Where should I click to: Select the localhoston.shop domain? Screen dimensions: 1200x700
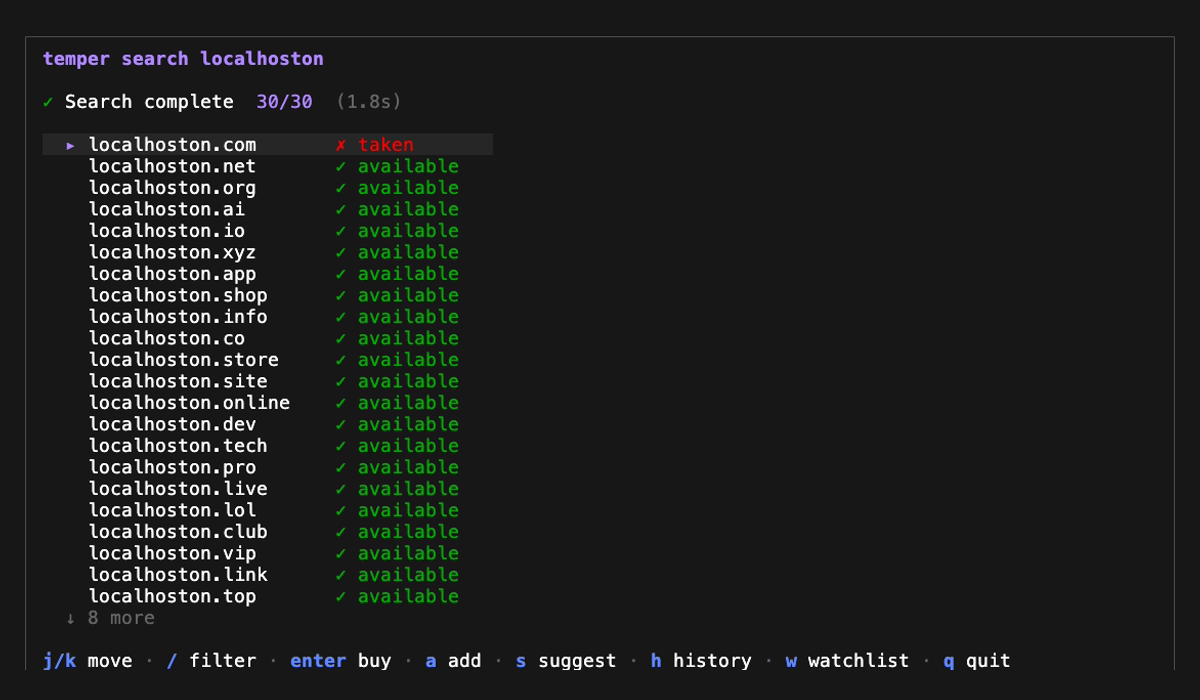178,295
